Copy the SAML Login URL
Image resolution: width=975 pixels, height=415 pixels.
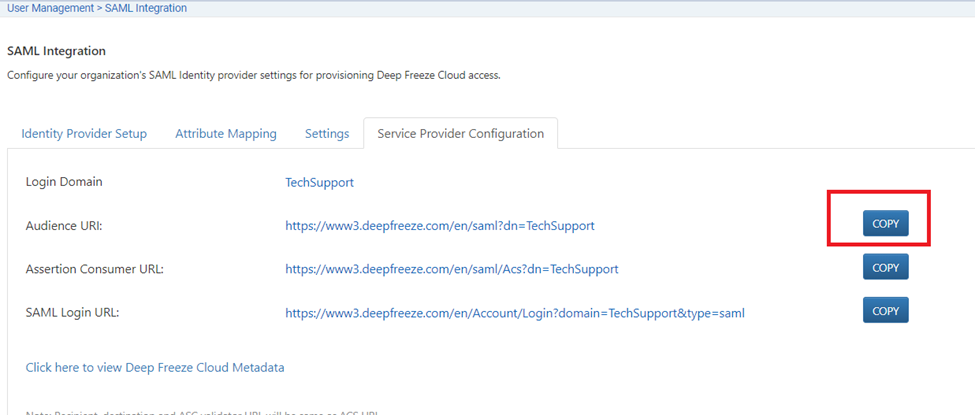pyautogui.click(x=885, y=311)
